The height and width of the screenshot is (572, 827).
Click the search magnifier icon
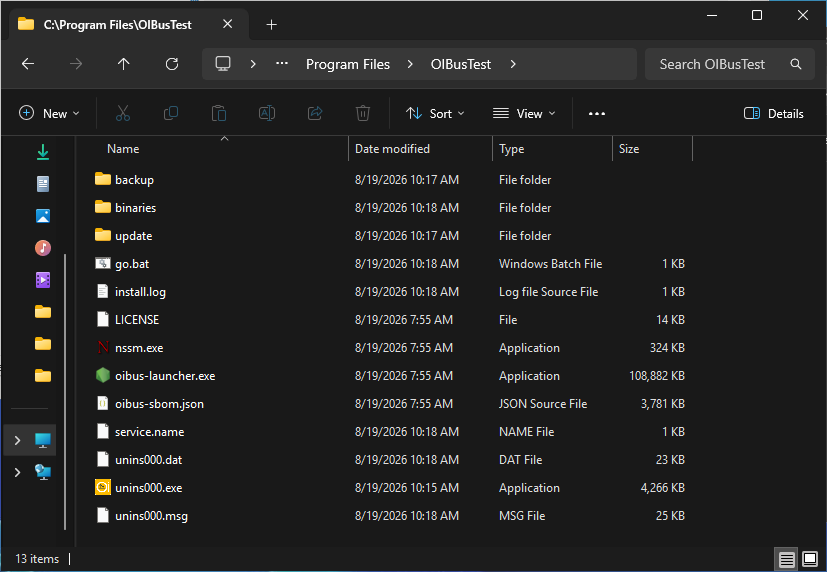[796, 64]
